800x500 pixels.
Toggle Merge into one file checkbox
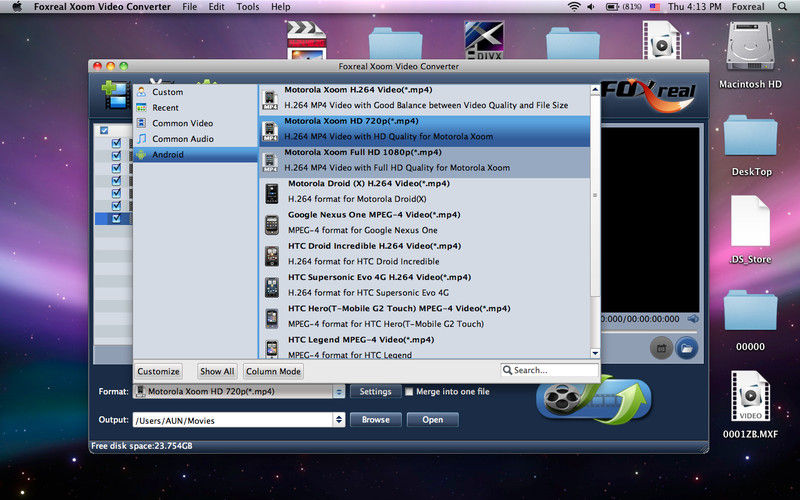[409, 392]
